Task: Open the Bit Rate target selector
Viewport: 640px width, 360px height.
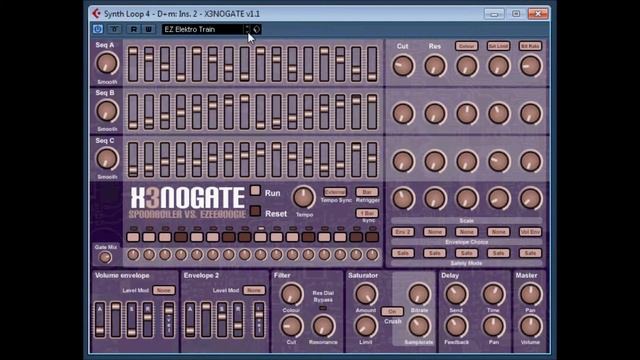Action: [530, 46]
